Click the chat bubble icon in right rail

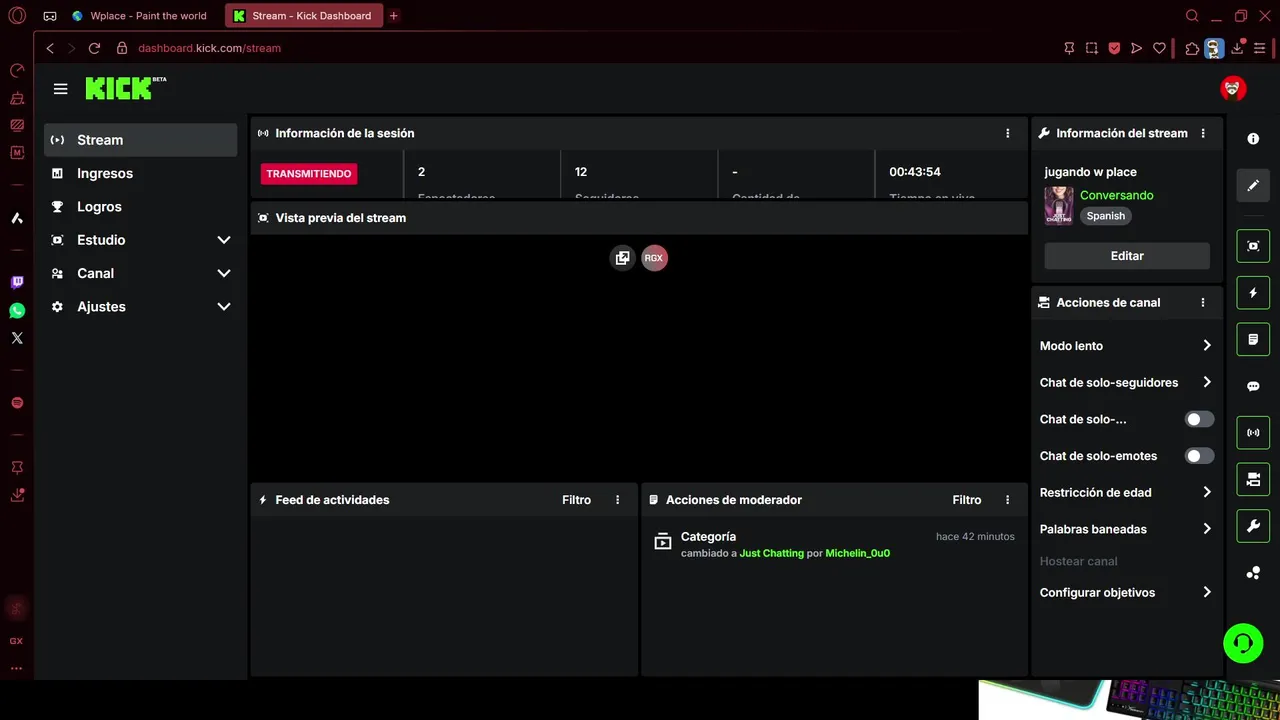pos(1253,386)
